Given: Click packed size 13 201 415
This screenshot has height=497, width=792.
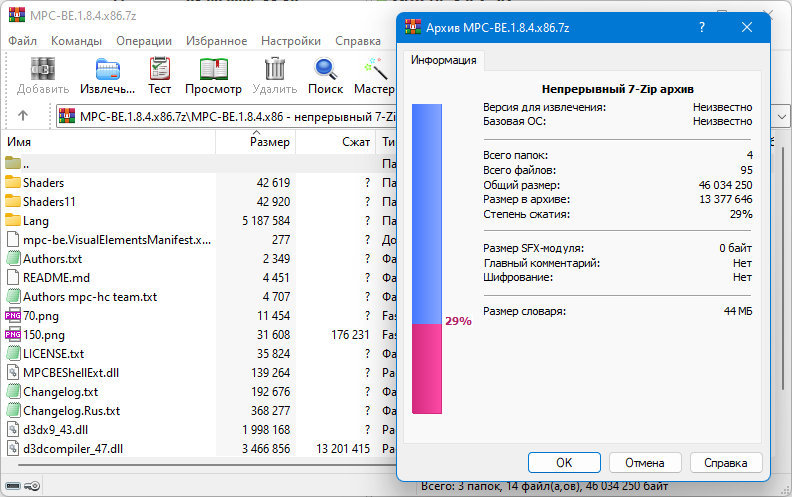Looking at the screenshot, I should pyautogui.click(x=343, y=449).
